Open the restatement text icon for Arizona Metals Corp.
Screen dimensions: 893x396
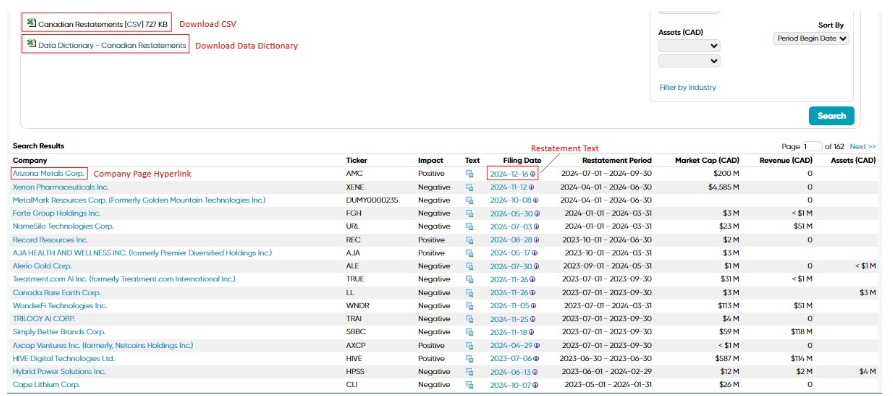pos(469,174)
